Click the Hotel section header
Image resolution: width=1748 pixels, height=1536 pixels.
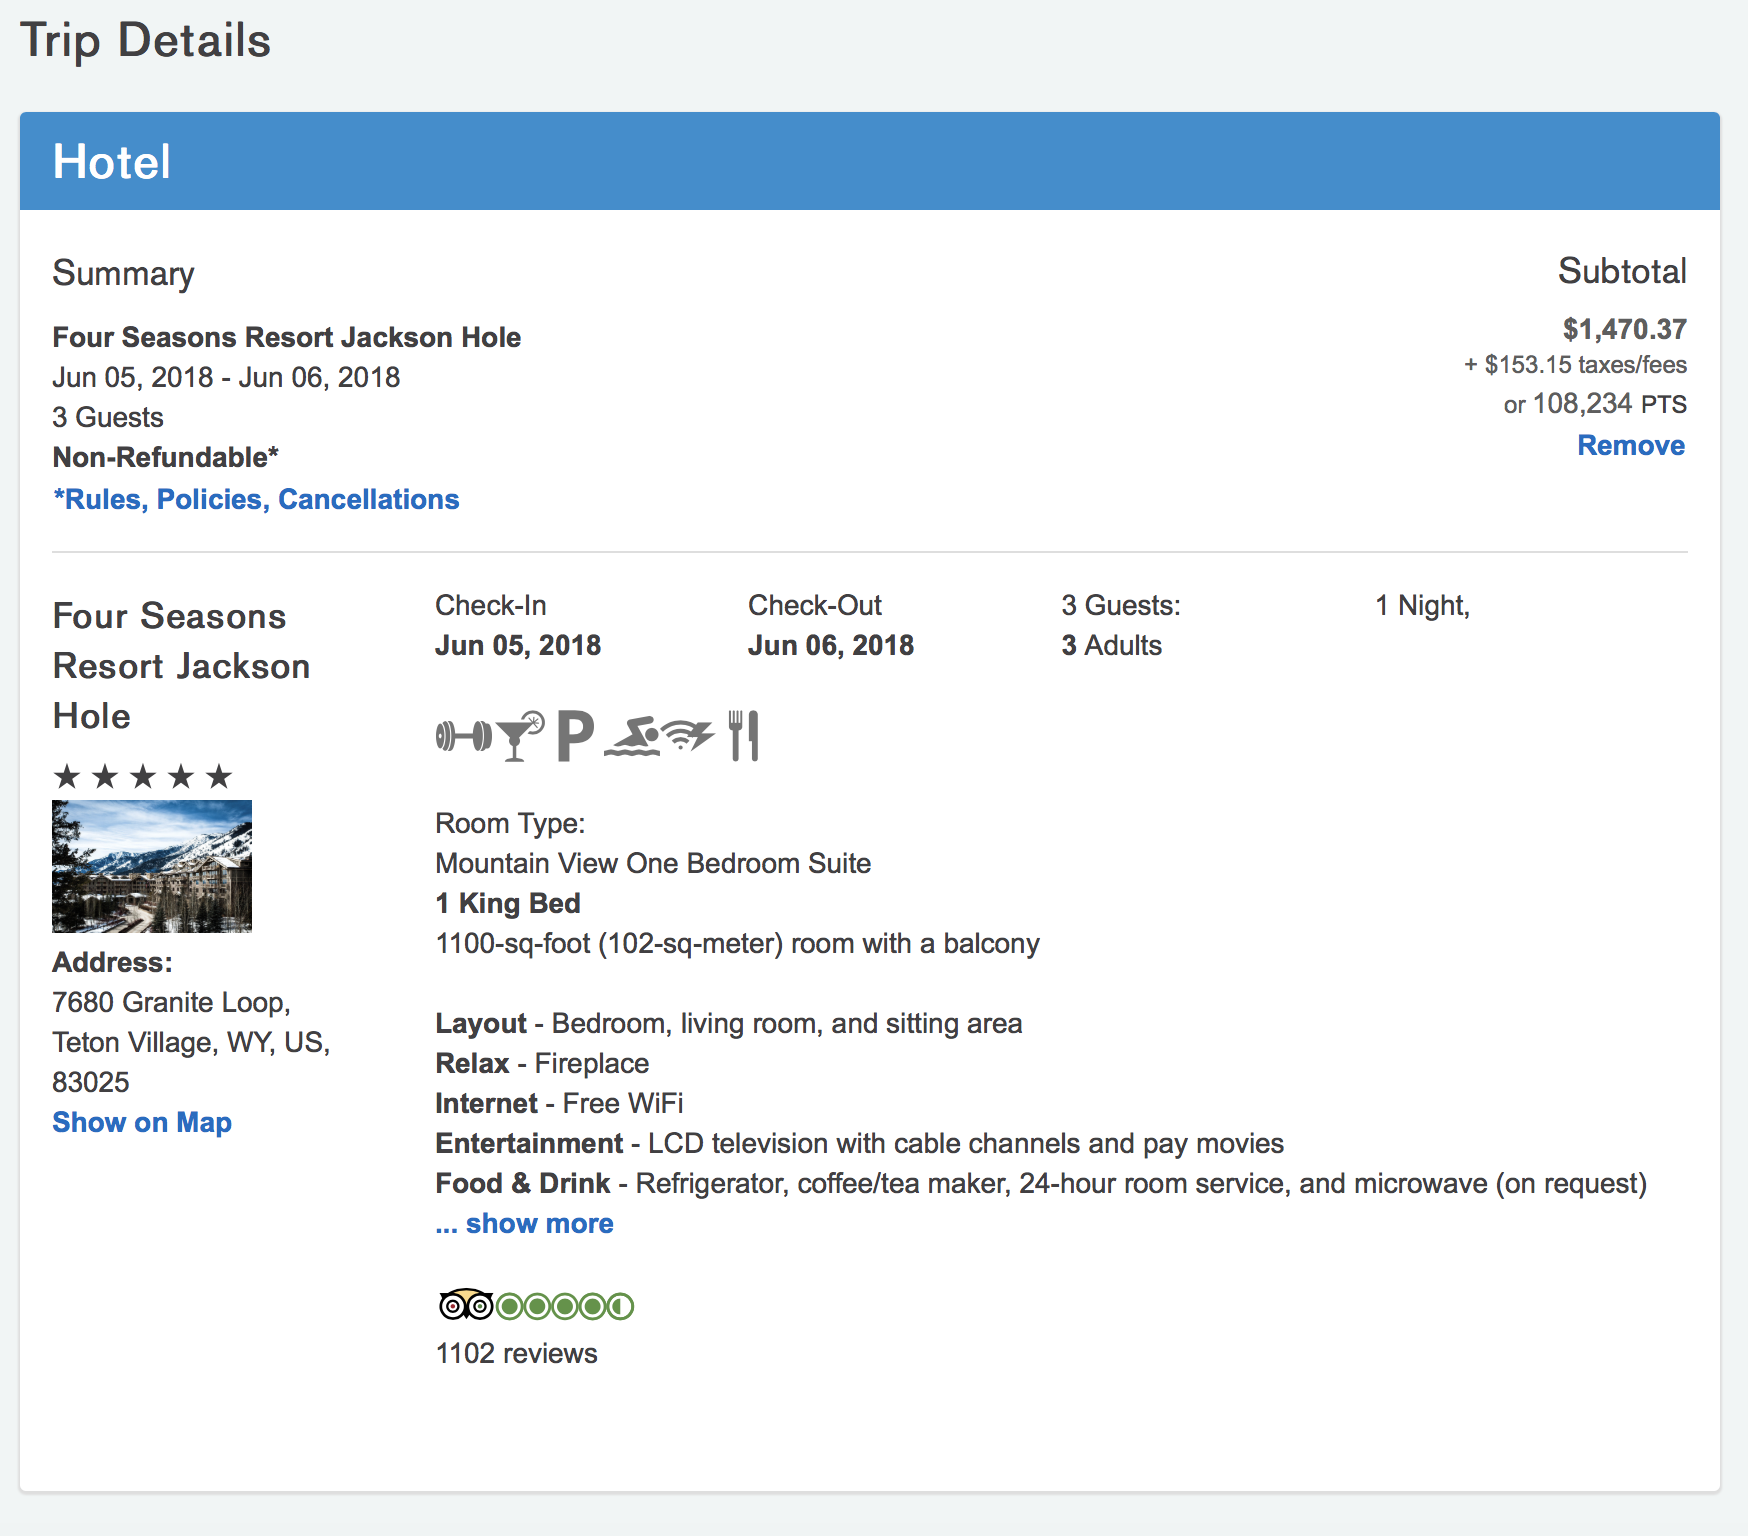870,161
